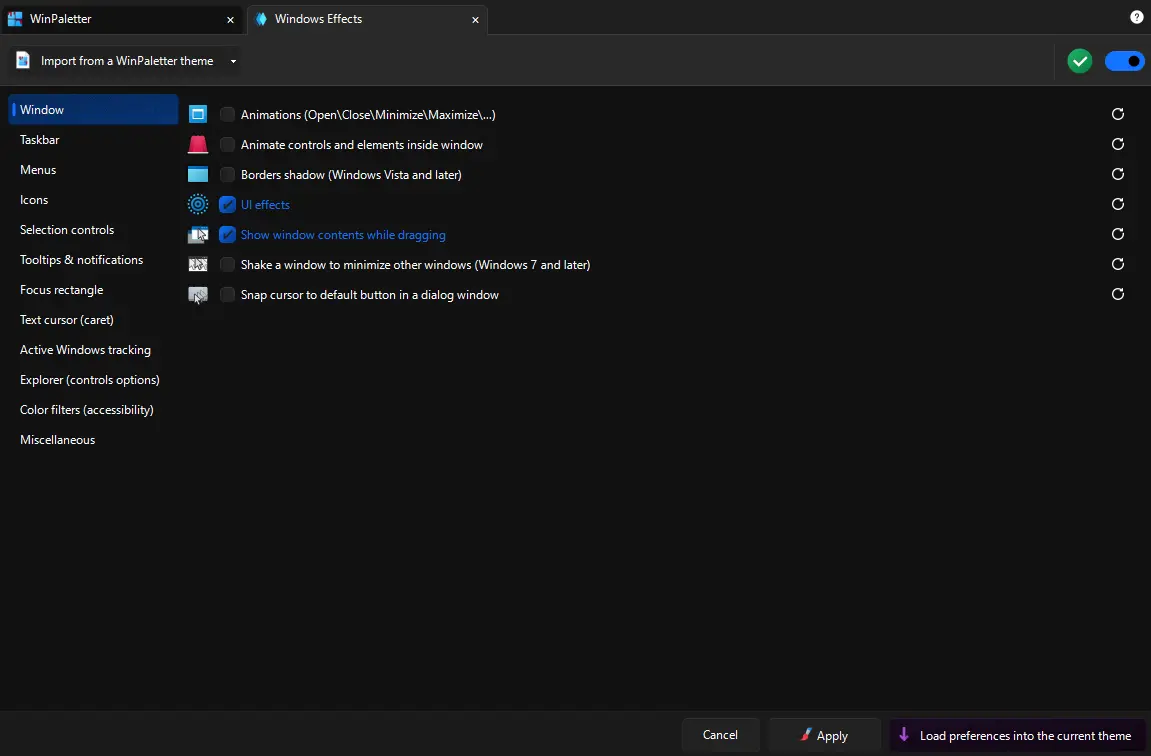
Task: Click the Show window contents dragging icon
Action: click(197, 235)
